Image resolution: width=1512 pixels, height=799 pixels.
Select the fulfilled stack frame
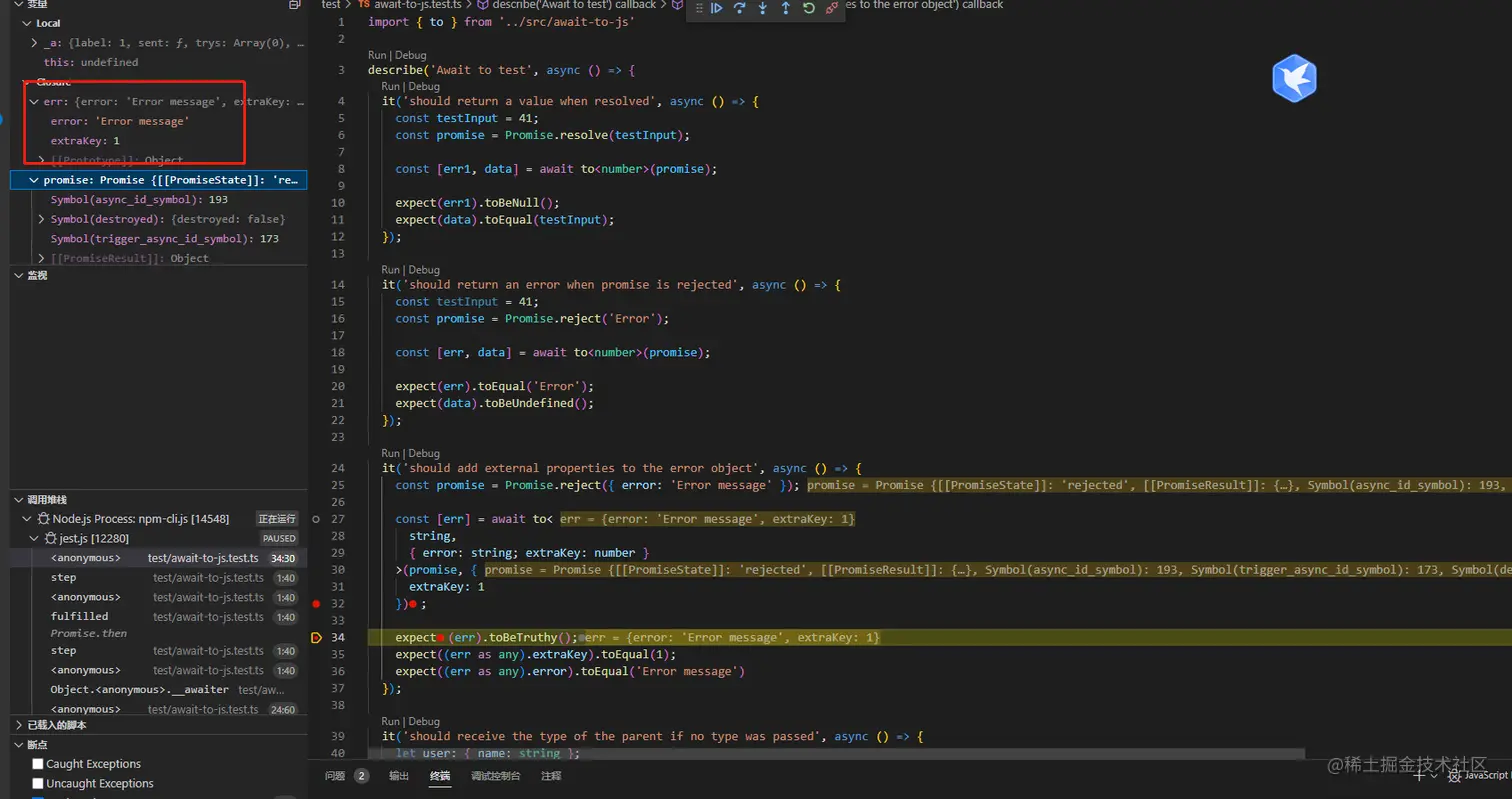coord(159,616)
